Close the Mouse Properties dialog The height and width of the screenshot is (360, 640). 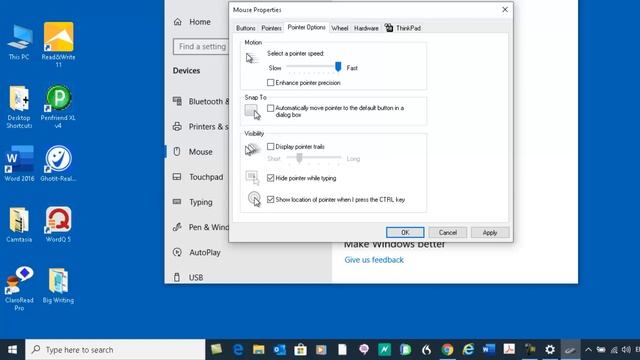tap(505, 9)
